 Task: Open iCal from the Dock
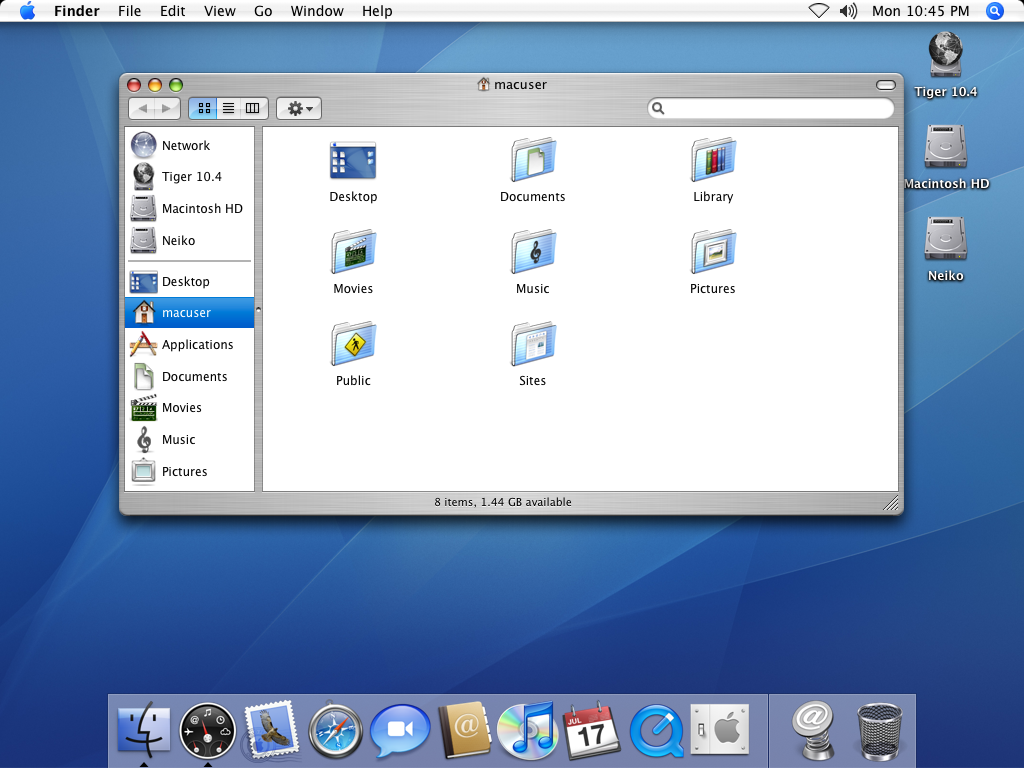pos(591,730)
